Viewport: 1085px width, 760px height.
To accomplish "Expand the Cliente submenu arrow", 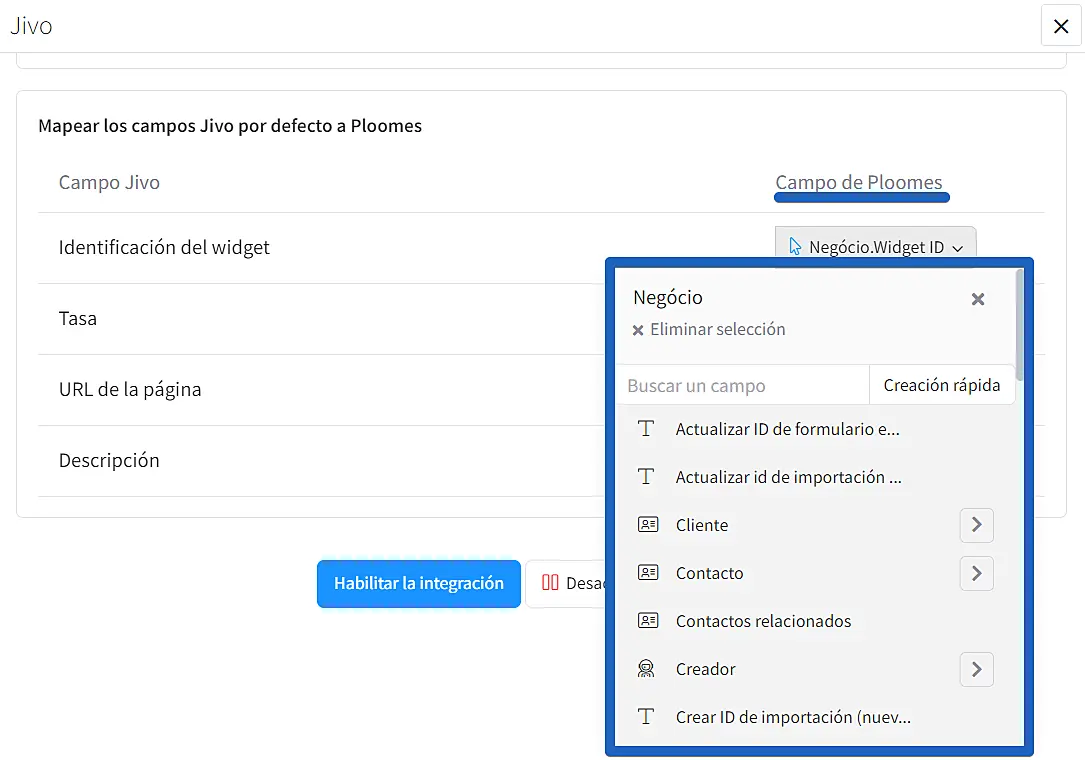I will pos(976,525).
